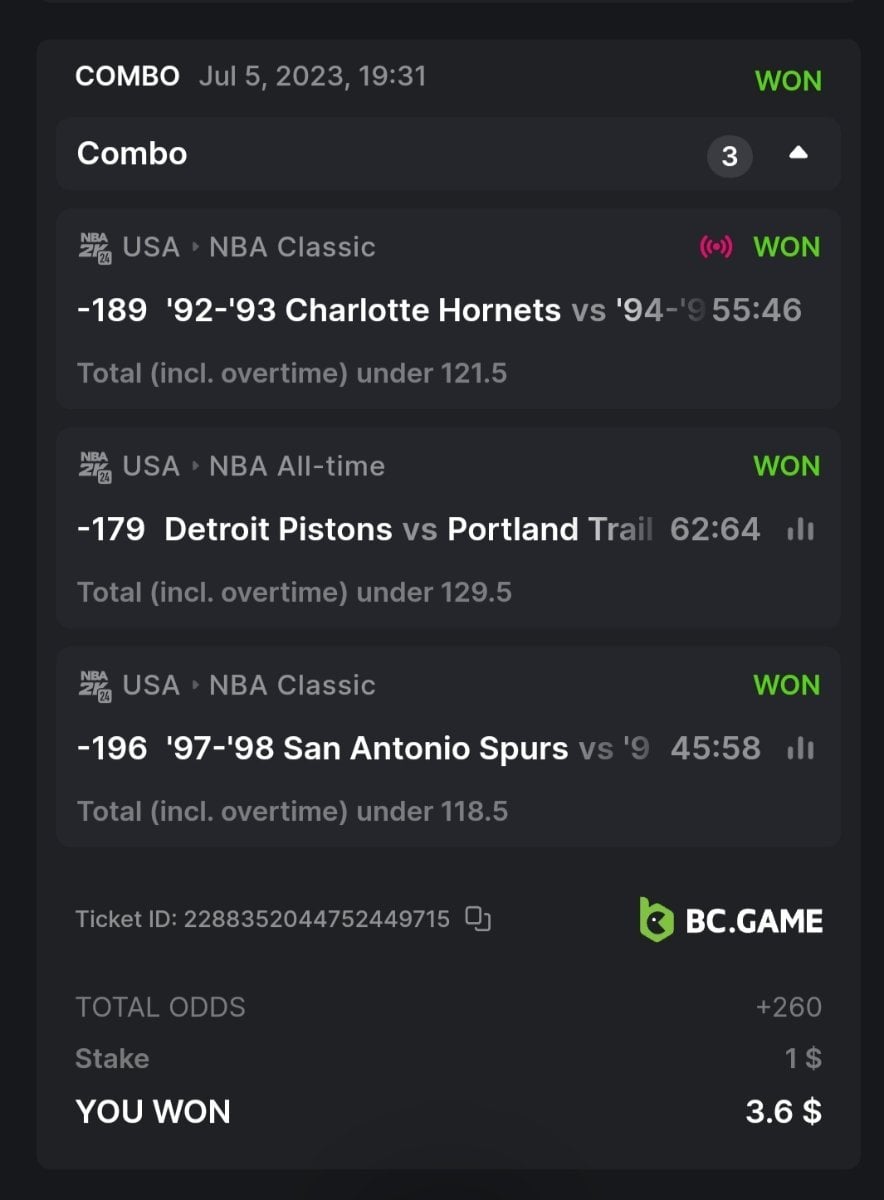
Task: Open stats icon for Detroit Pistons match
Action: pos(800,530)
